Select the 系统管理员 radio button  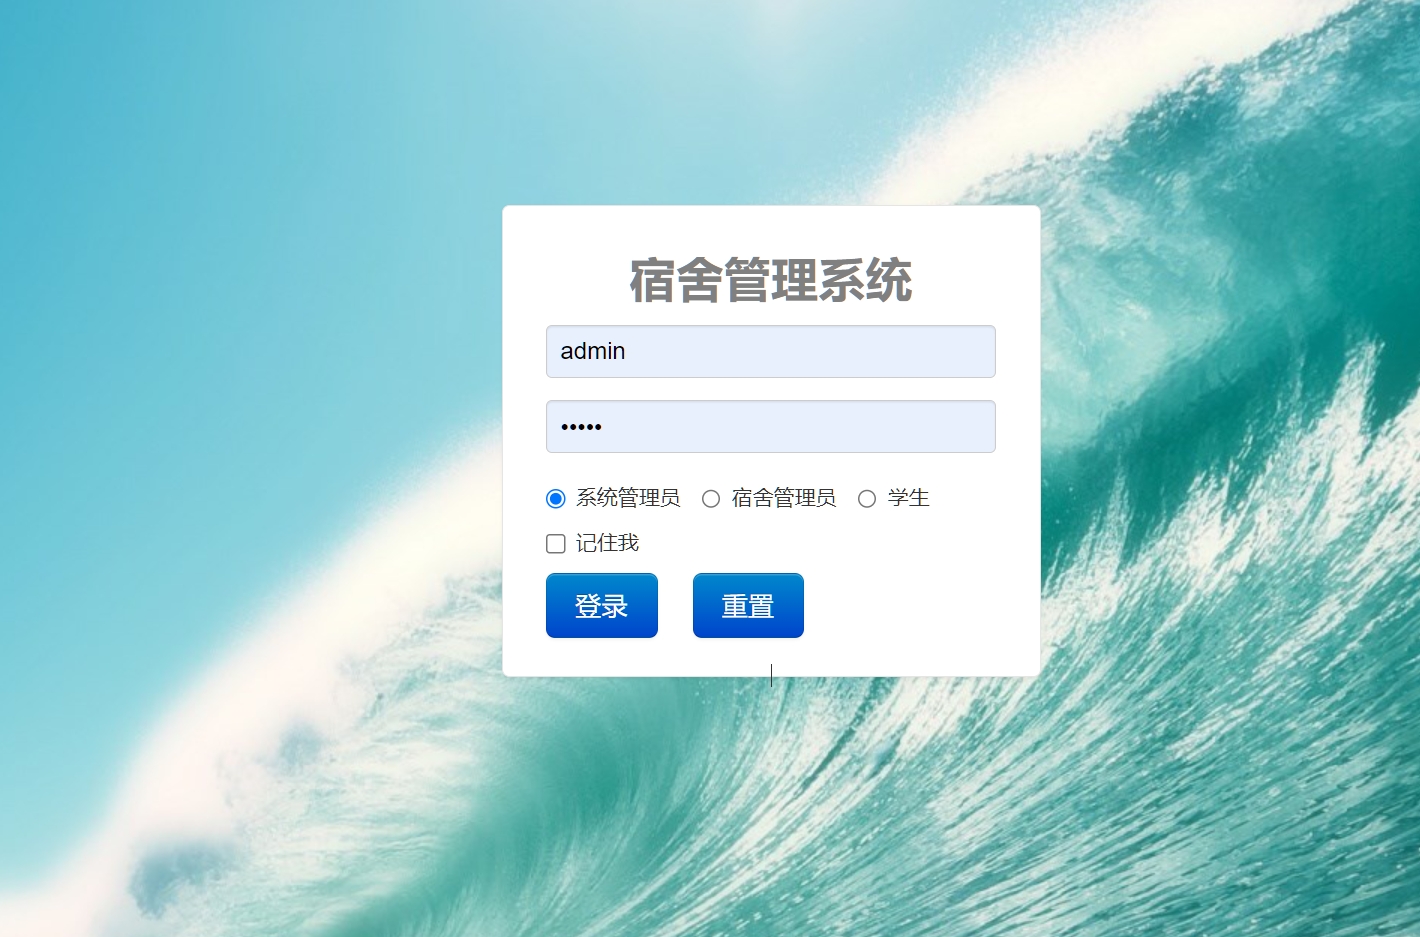pyautogui.click(x=556, y=498)
